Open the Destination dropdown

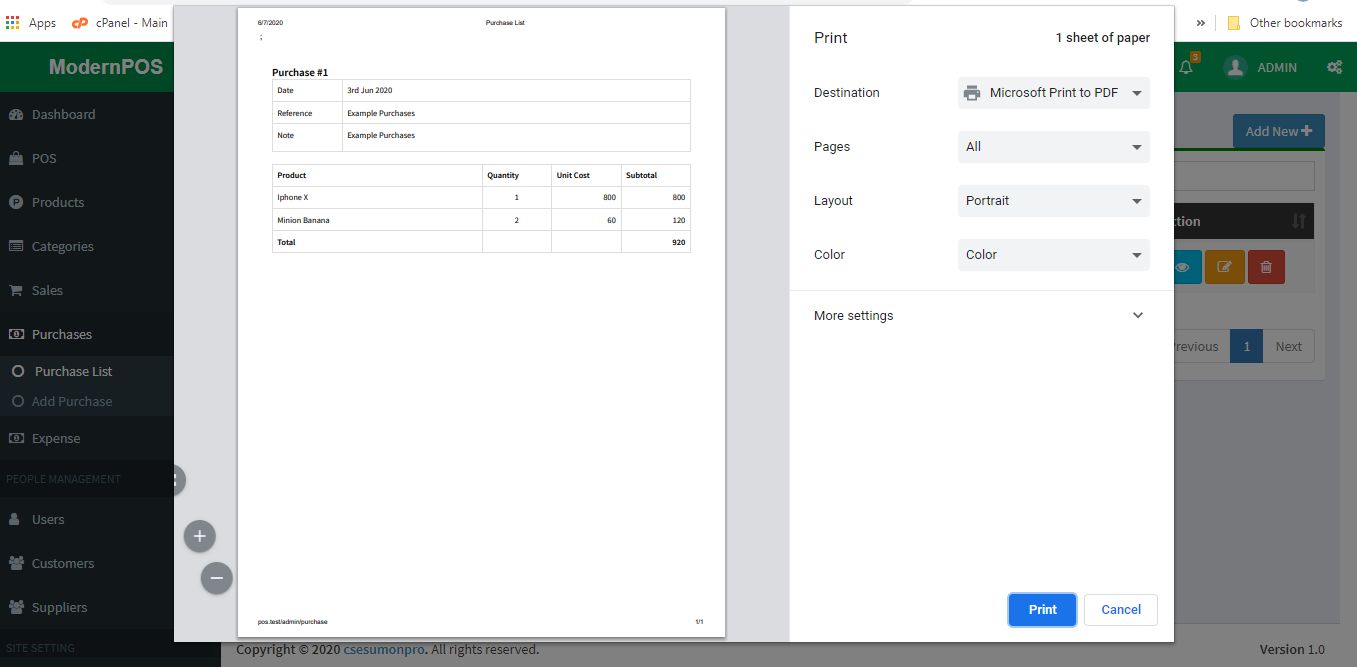tap(1054, 93)
